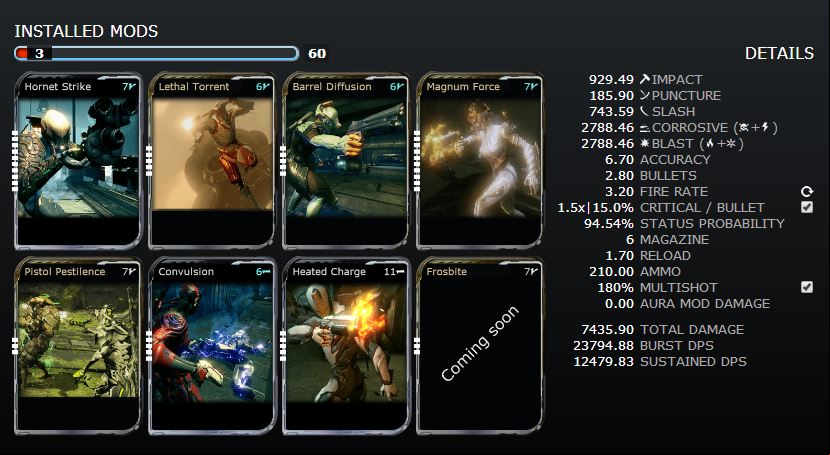The width and height of the screenshot is (830, 455).
Task: Click the Convulsion rank pips
Action: (x=149, y=346)
